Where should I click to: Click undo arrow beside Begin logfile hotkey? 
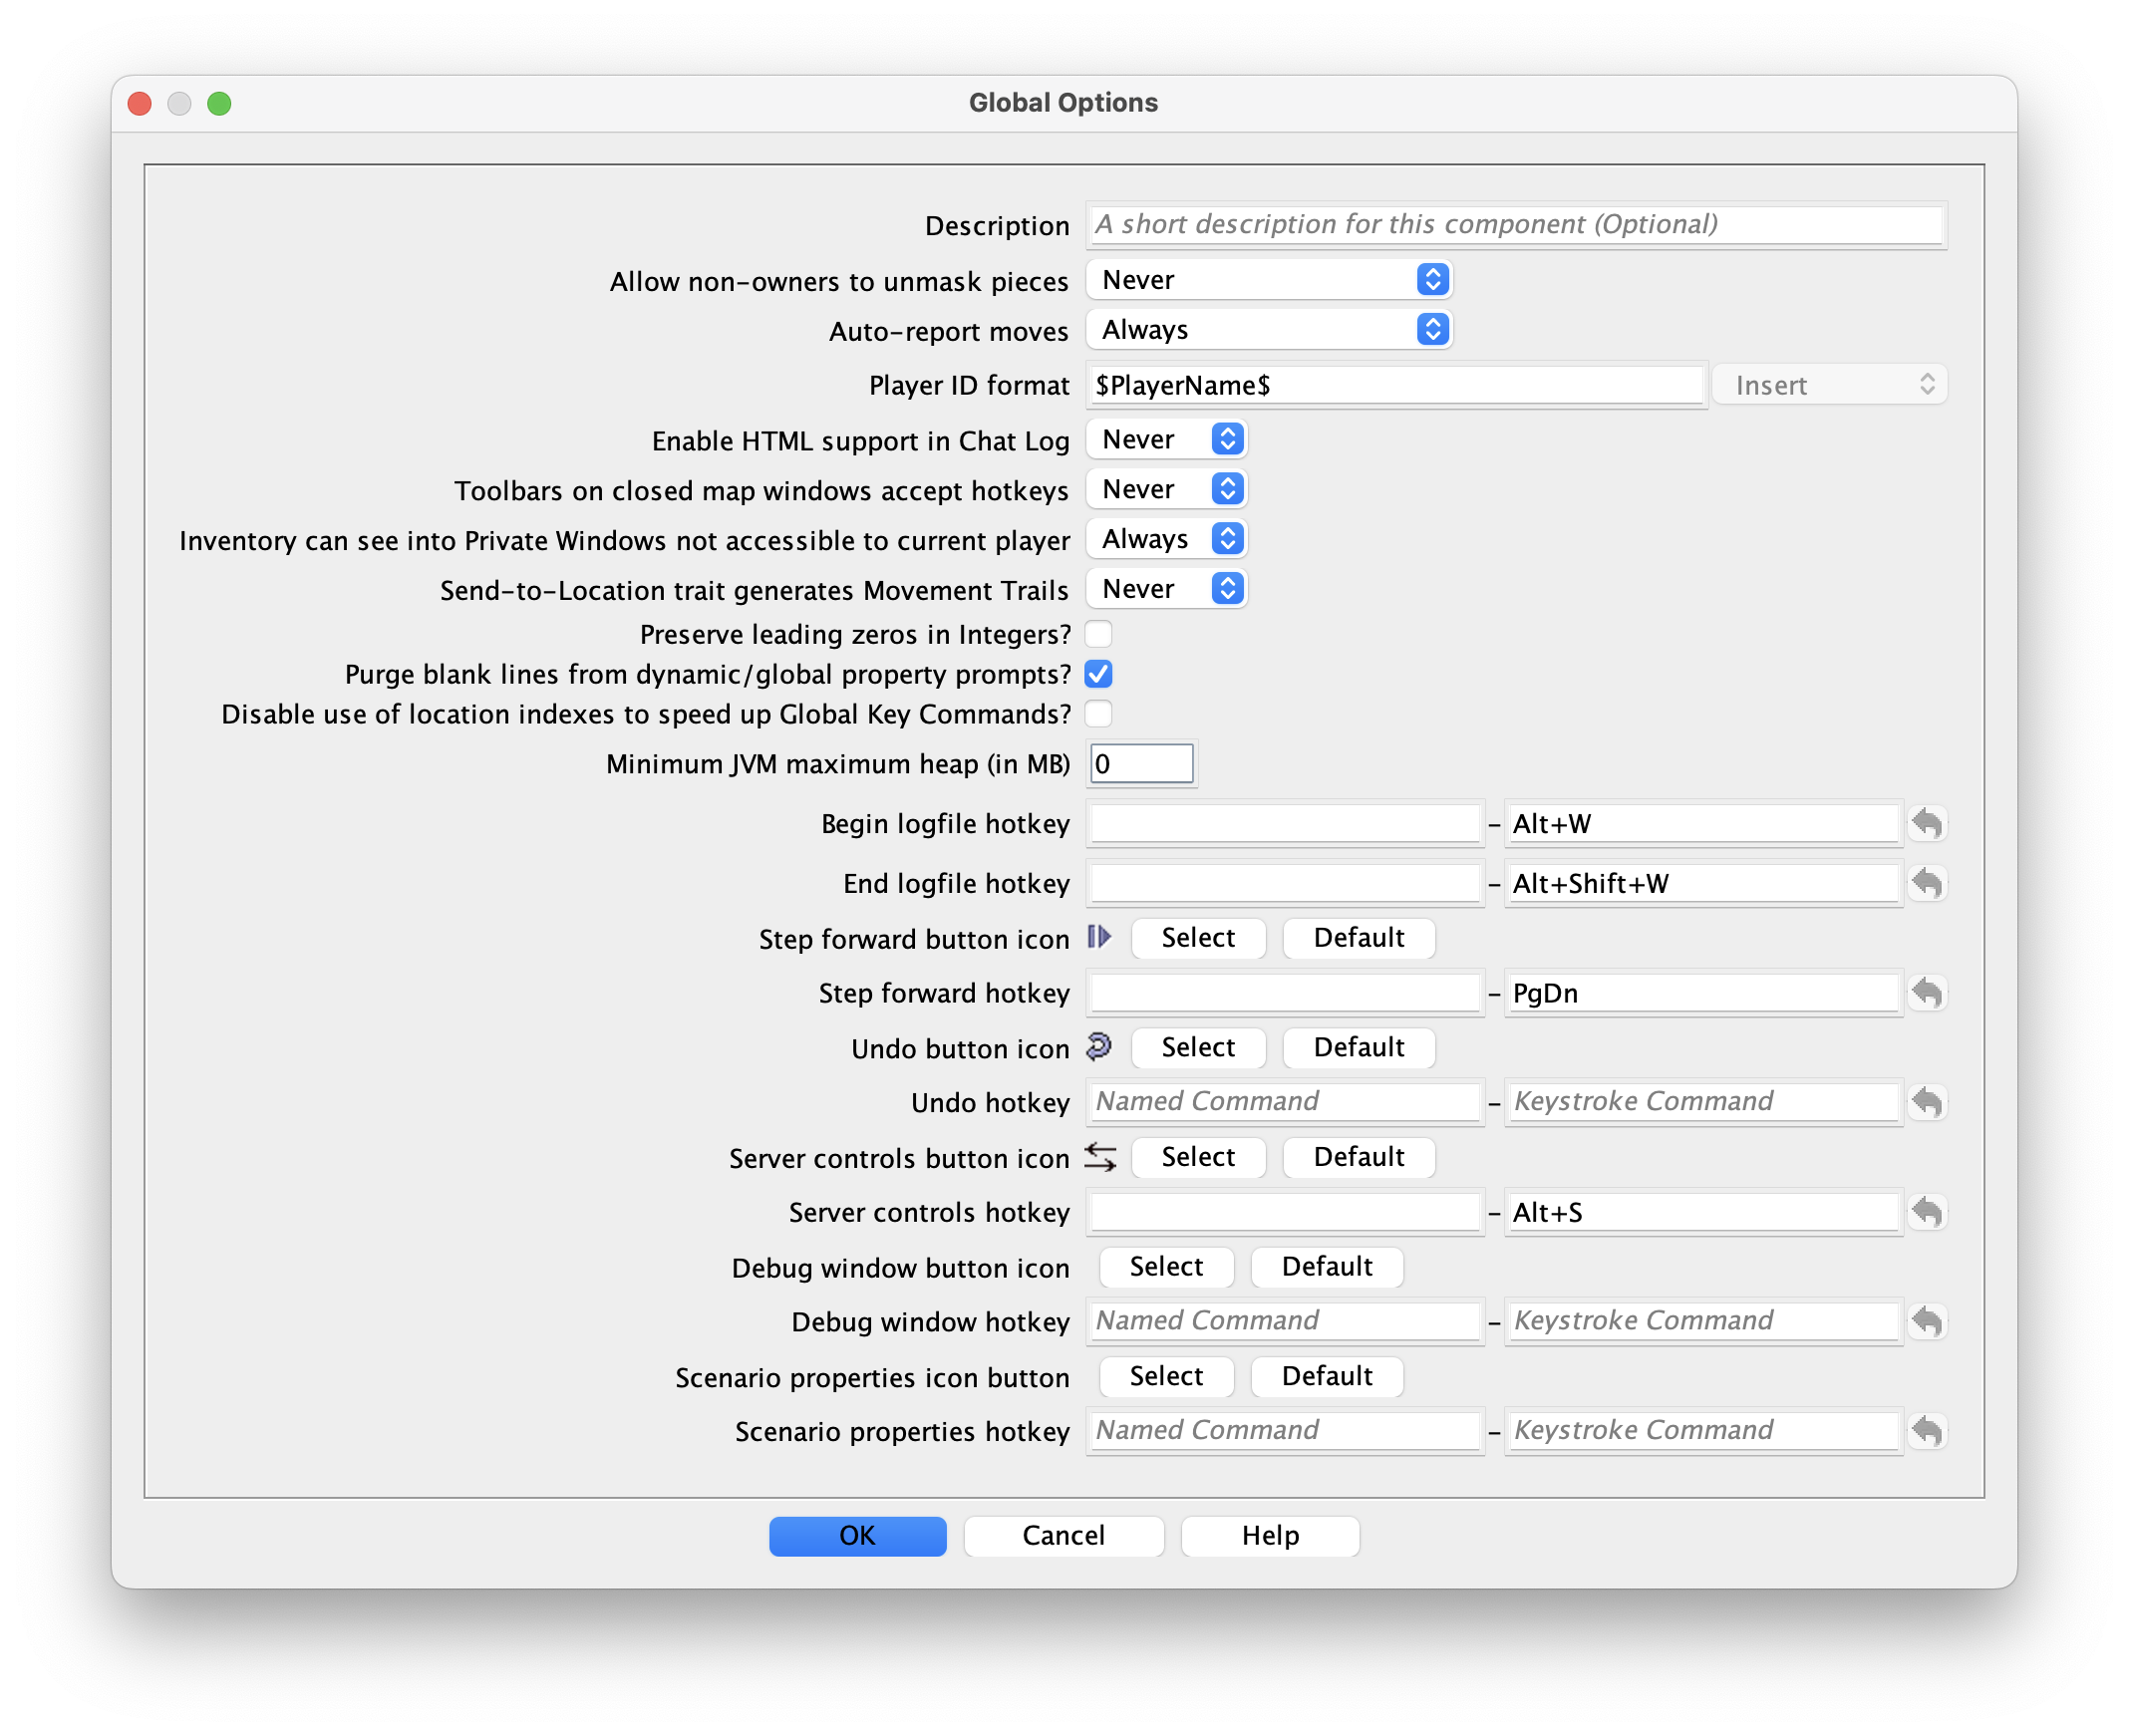pos(1926,824)
